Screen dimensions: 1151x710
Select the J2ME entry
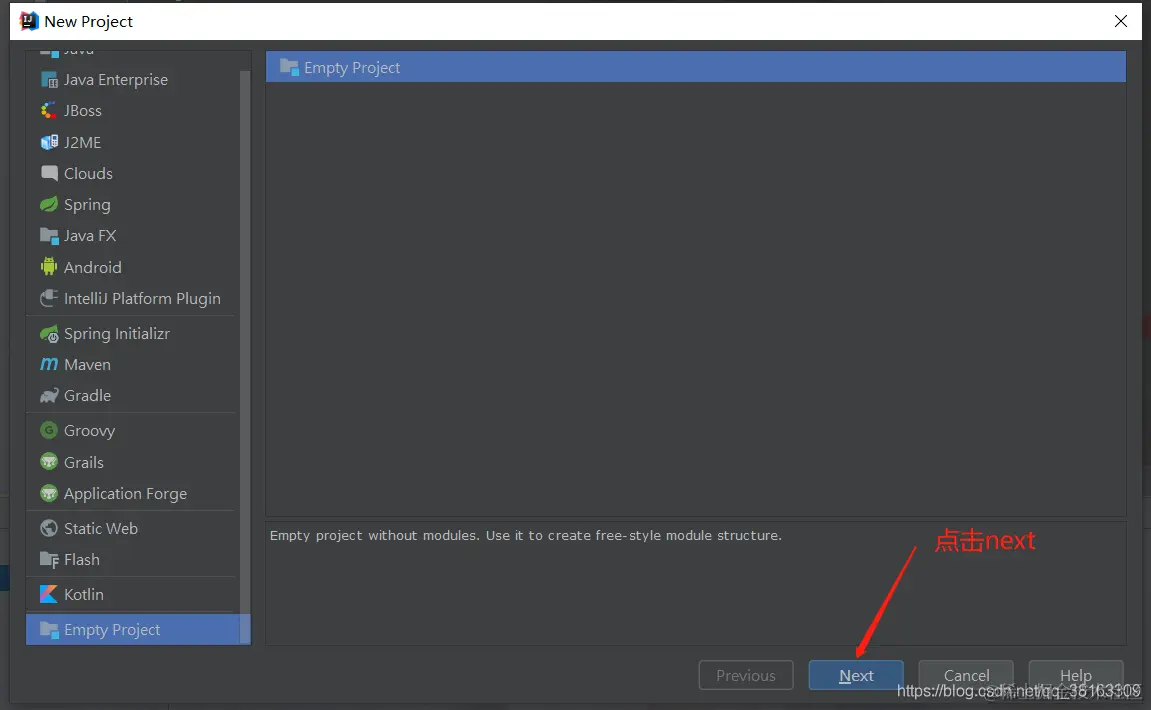(132, 142)
